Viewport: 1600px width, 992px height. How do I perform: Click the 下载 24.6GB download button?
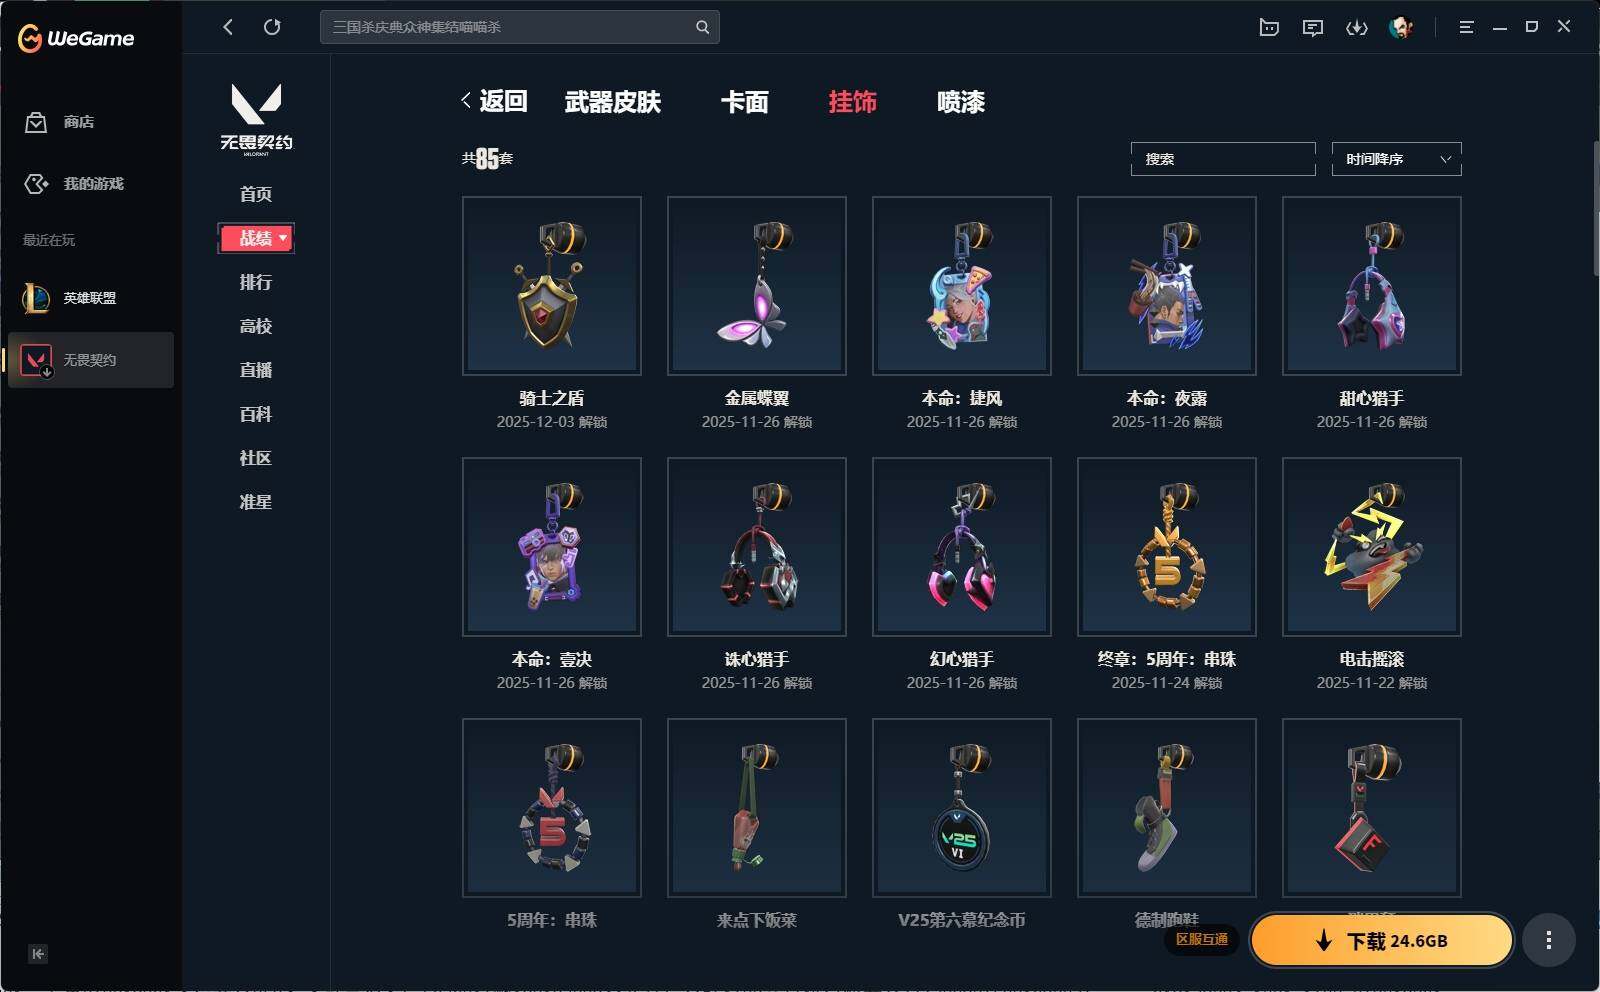1382,940
